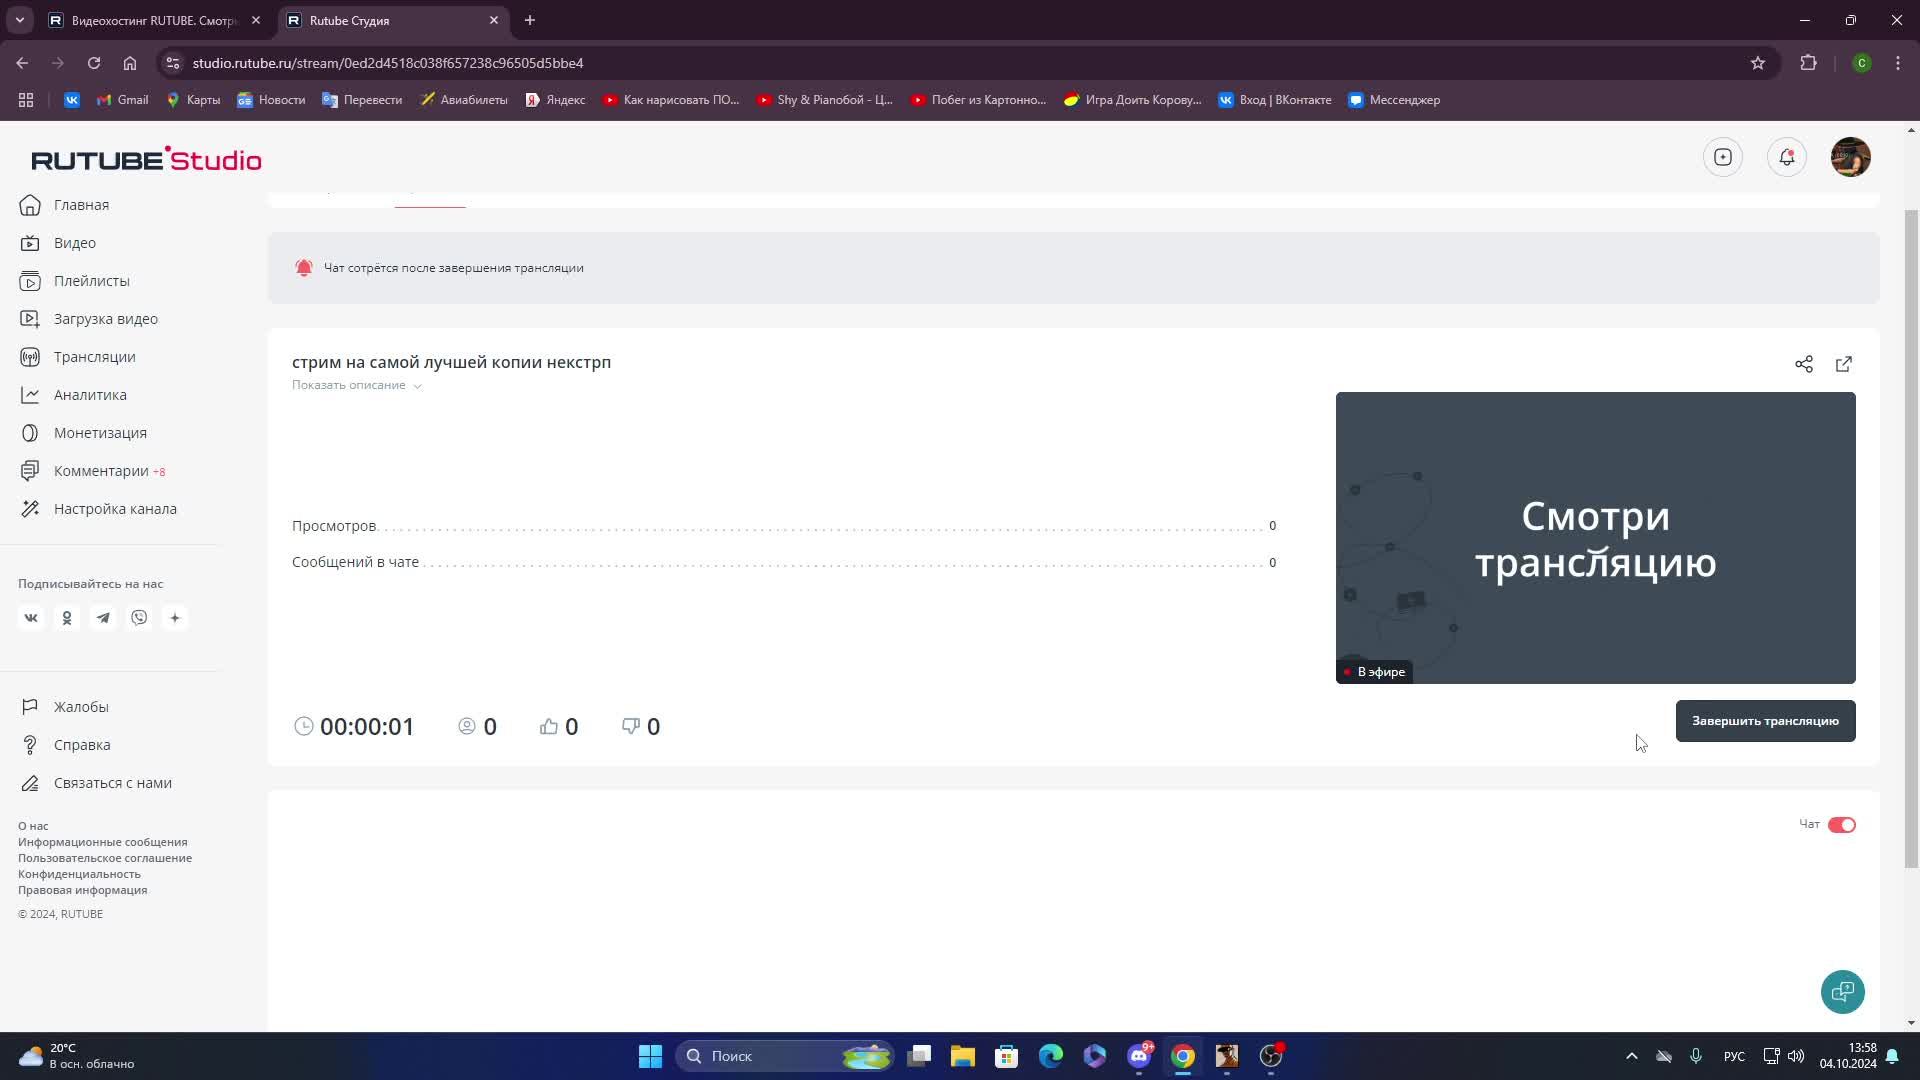
Task: Open a new browser tab
Action: coord(530,20)
